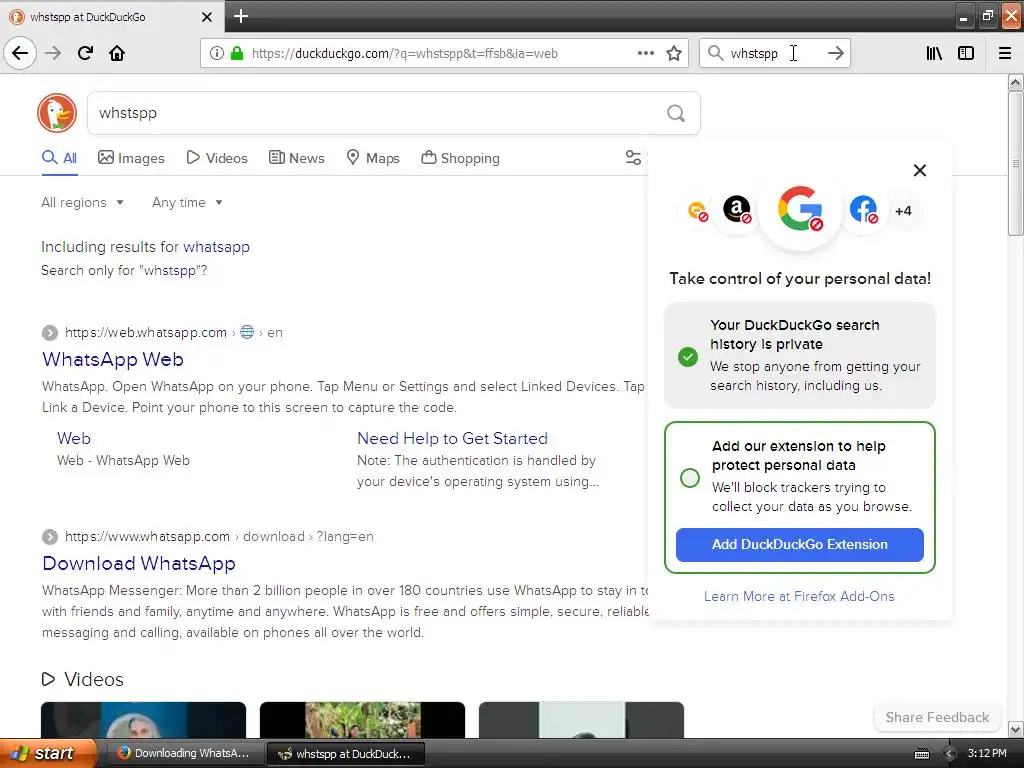Screen dimensions: 1024x768
Task: Switch to the Videos tab
Action: 217,158
